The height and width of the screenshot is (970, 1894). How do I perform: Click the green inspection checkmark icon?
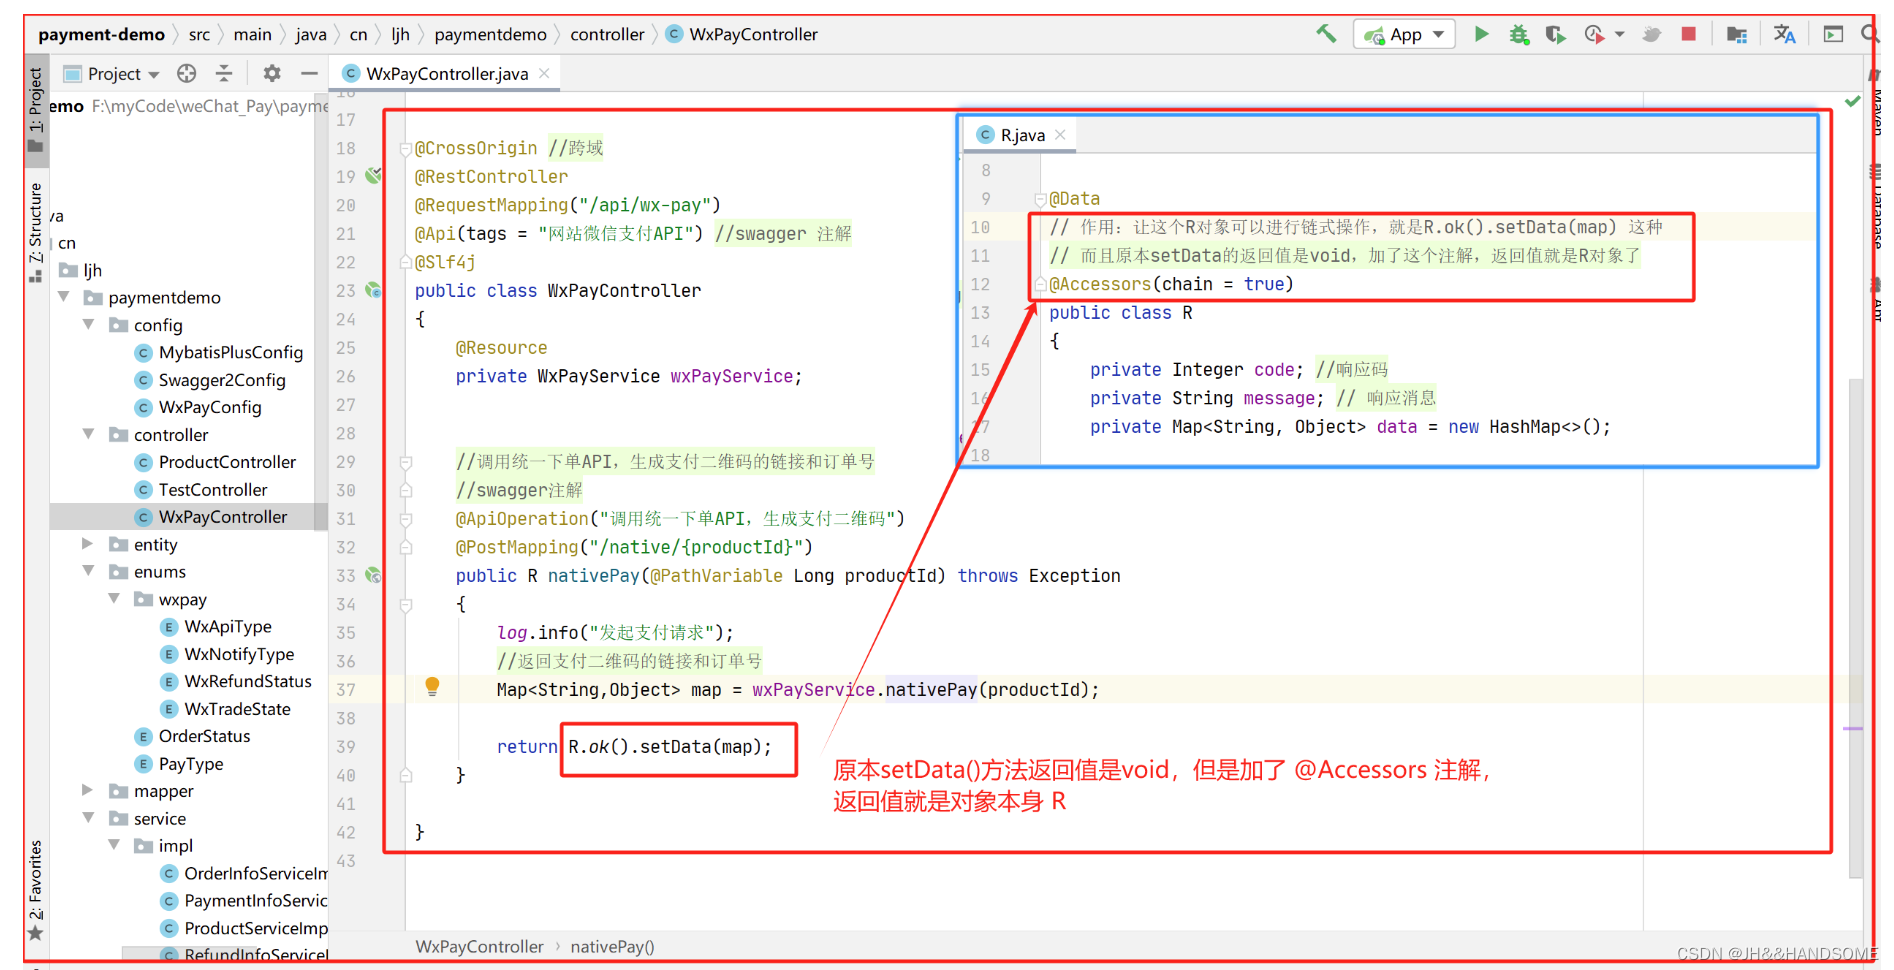point(1852,101)
